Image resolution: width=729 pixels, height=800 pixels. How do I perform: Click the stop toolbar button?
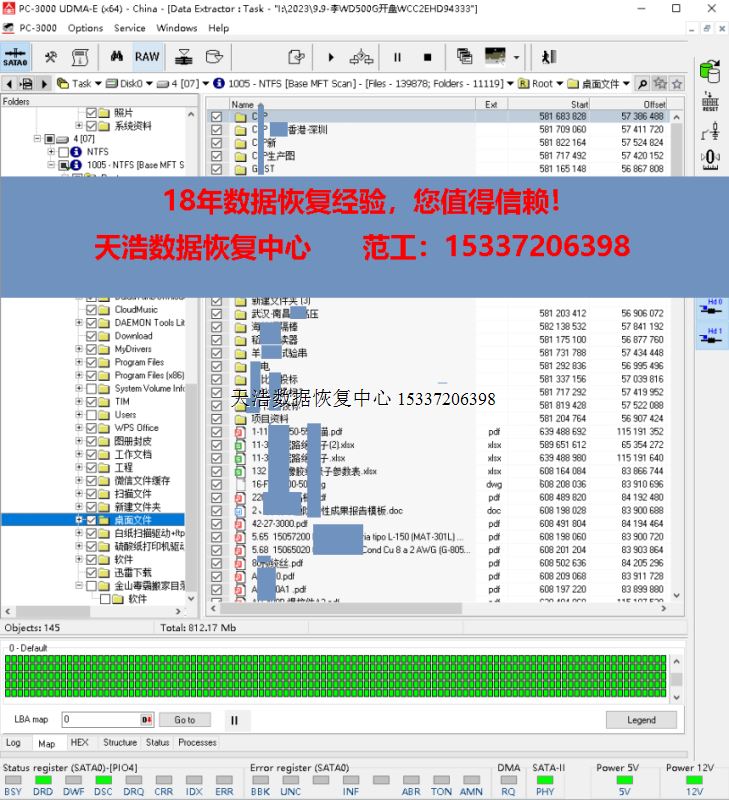tap(428, 57)
